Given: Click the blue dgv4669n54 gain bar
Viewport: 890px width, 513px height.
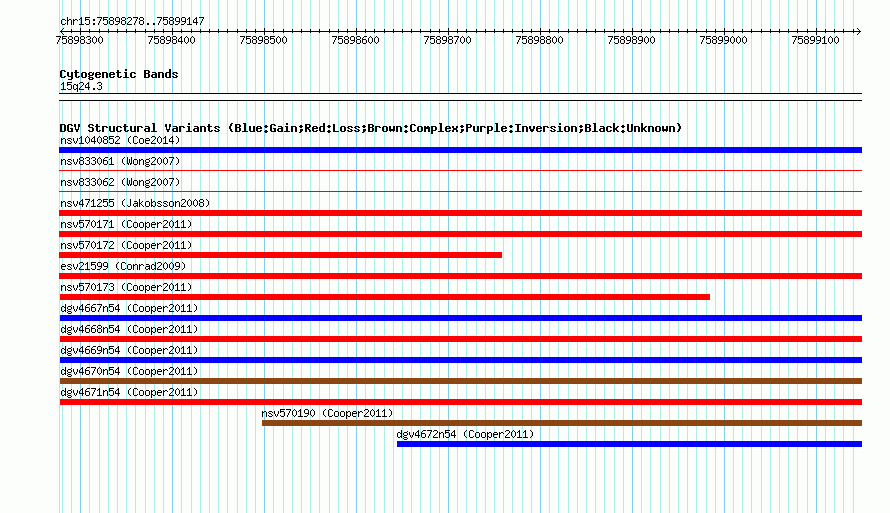Looking at the screenshot, I should coord(460,360).
